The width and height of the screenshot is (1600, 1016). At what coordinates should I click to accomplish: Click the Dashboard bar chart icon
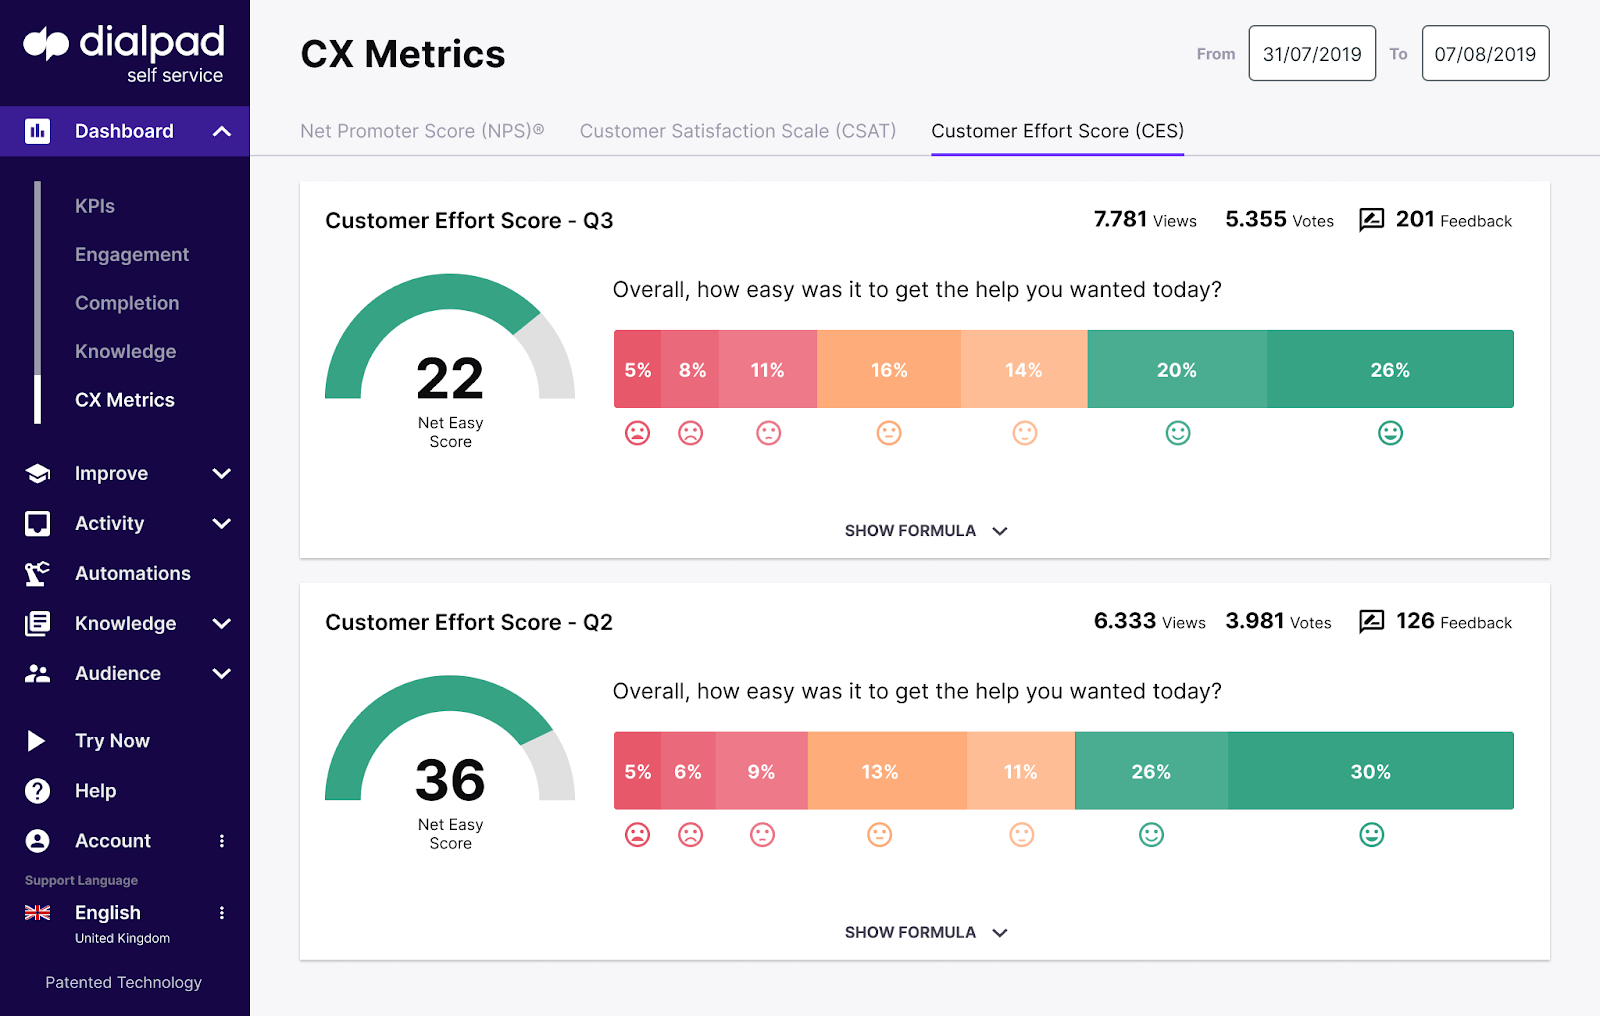coord(37,131)
